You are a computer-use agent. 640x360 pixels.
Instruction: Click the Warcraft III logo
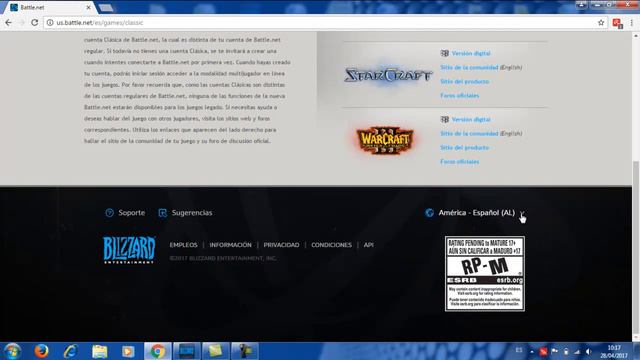tap(385, 140)
